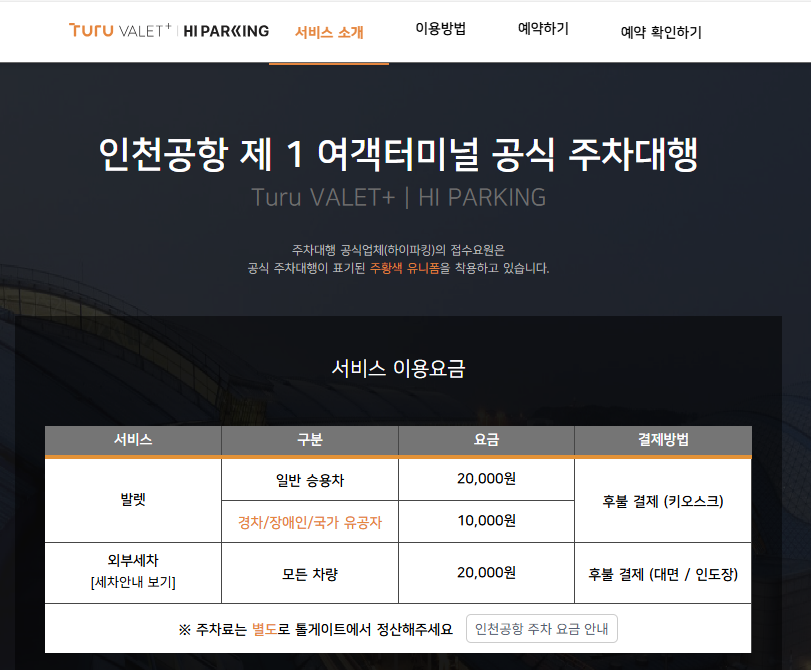
Task: Click the 경차/장애인/국가 유공자 orange cell
Action: [308, 521]
